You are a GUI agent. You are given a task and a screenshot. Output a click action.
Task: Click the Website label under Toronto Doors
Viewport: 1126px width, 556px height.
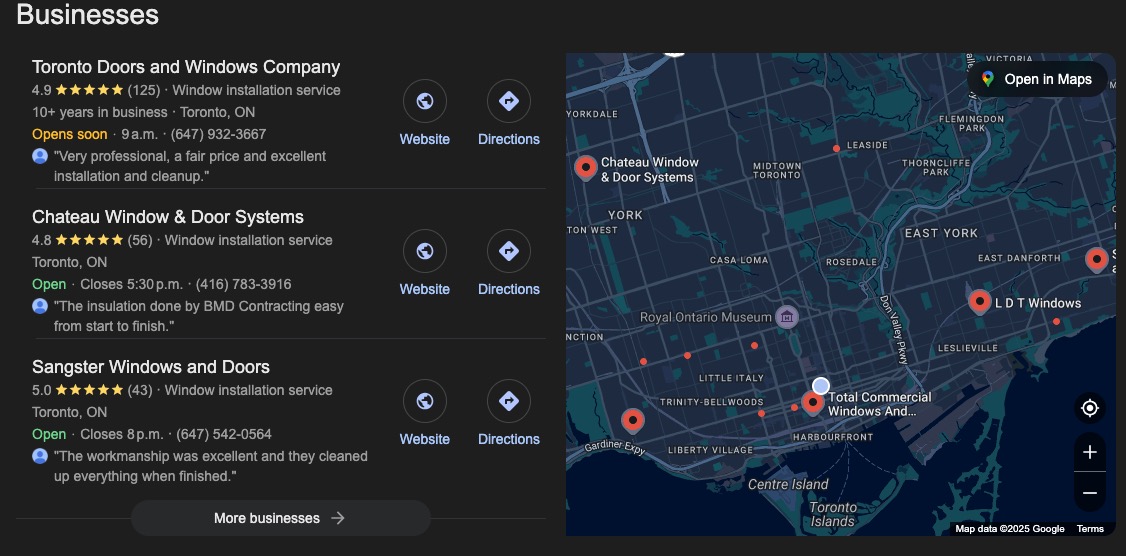(x=424, y=139)
